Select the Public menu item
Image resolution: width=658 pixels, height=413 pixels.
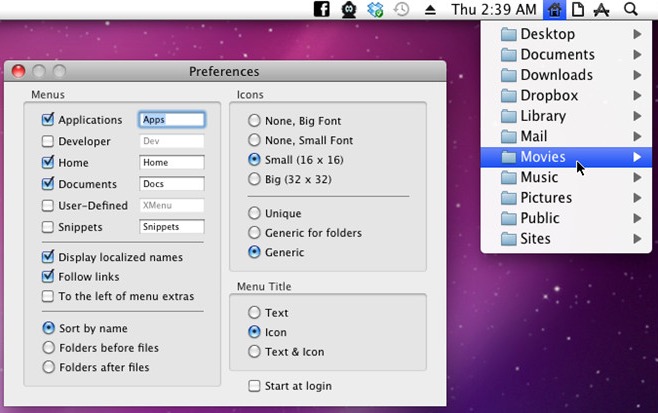click(x=566, y=218)
